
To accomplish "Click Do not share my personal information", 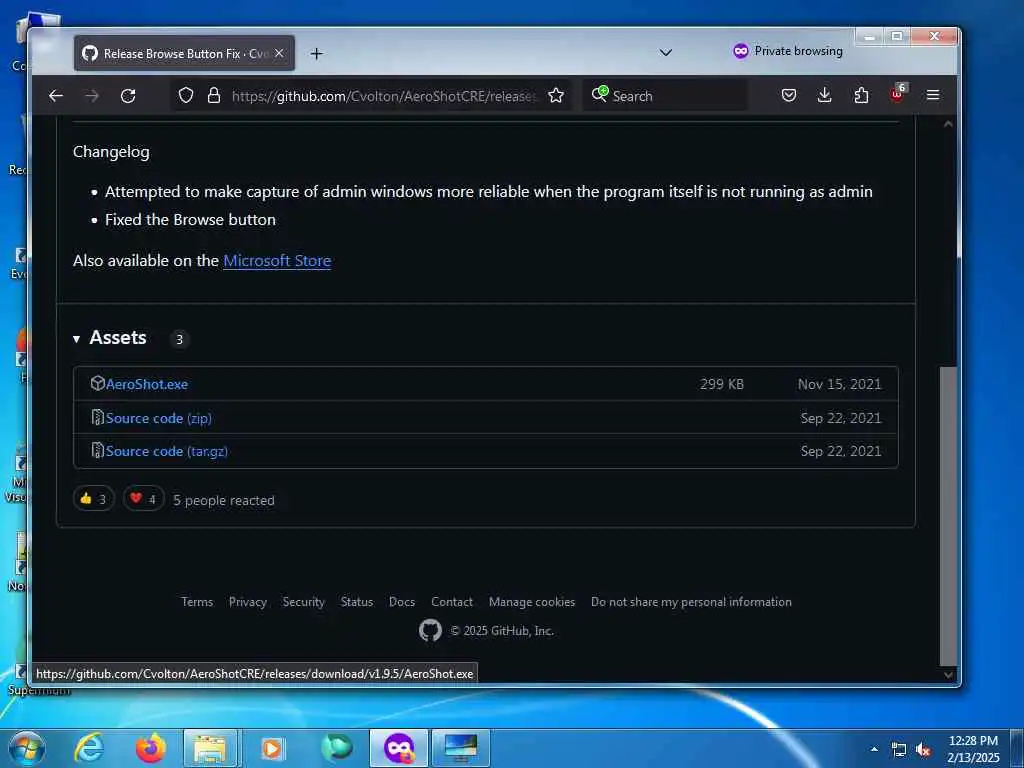I will click(691, 602).
